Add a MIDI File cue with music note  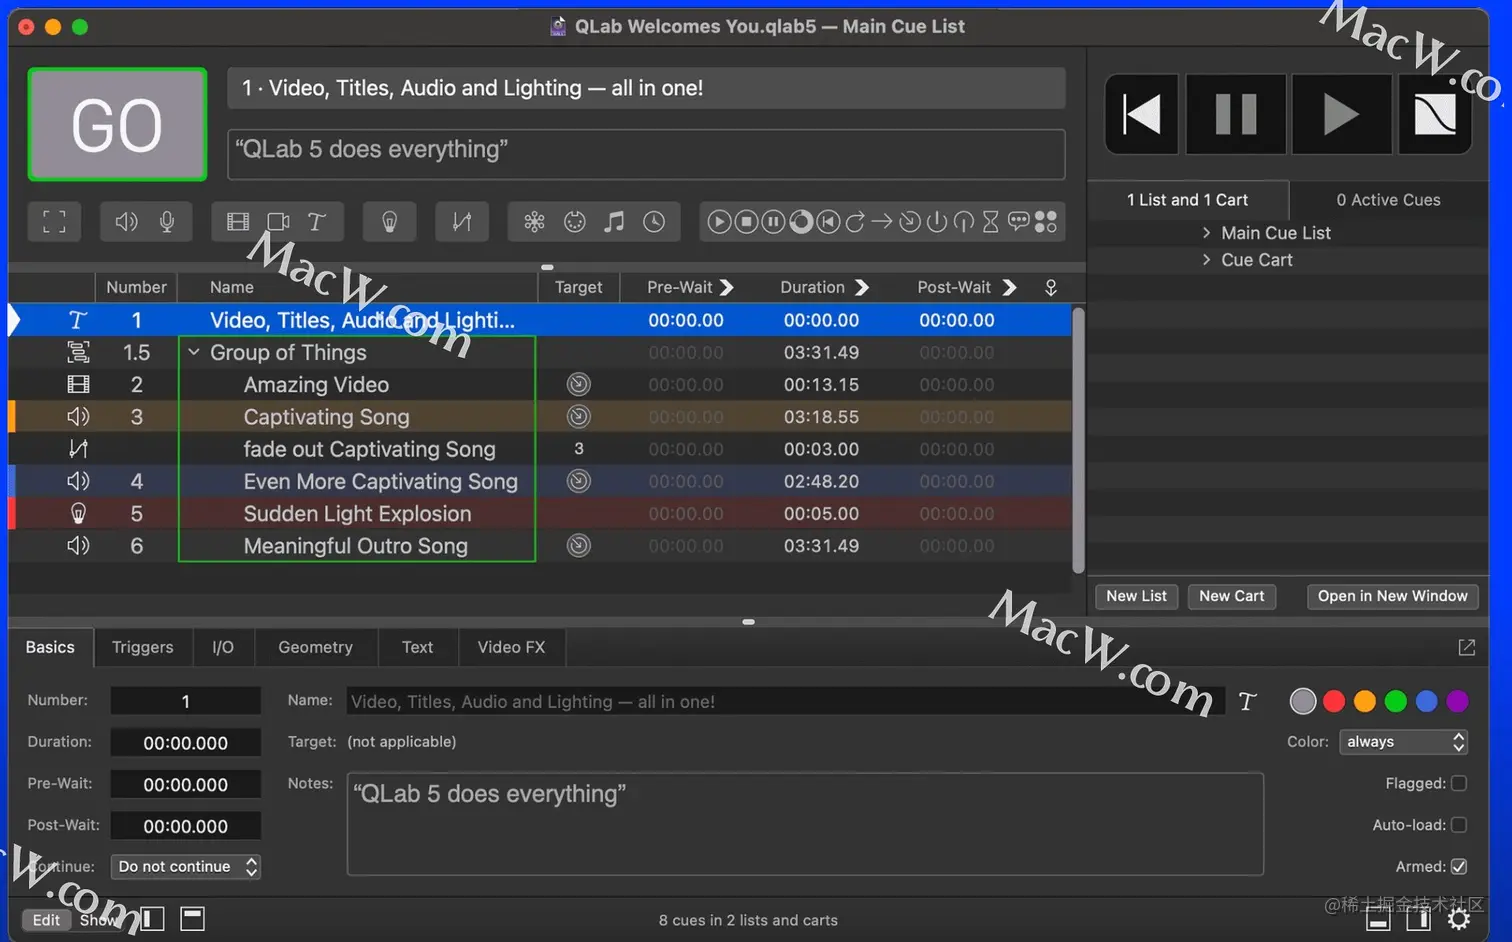[614, 222]
